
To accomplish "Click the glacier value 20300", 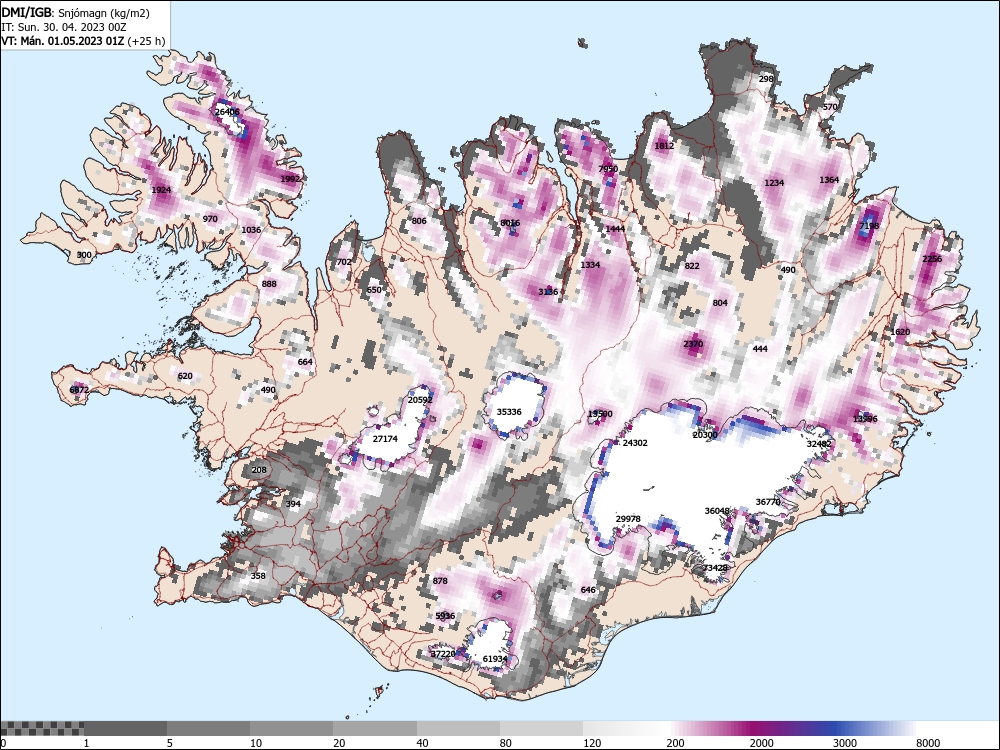I will [705, 435].
